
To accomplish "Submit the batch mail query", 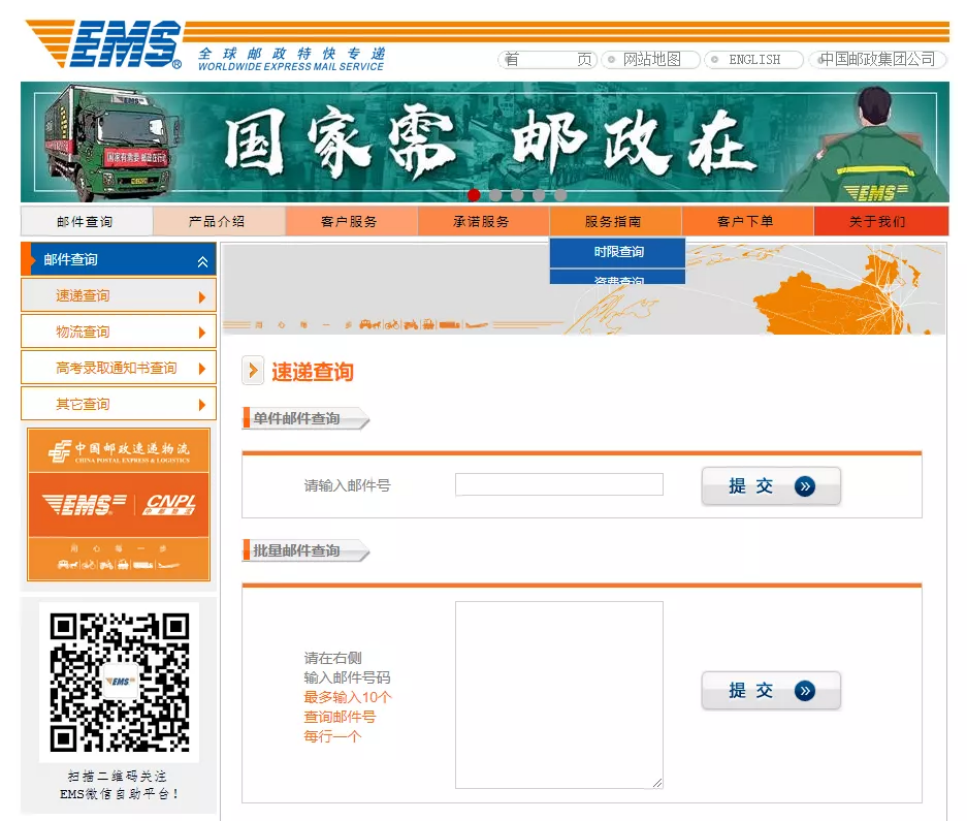I will [x=771, y=690].
